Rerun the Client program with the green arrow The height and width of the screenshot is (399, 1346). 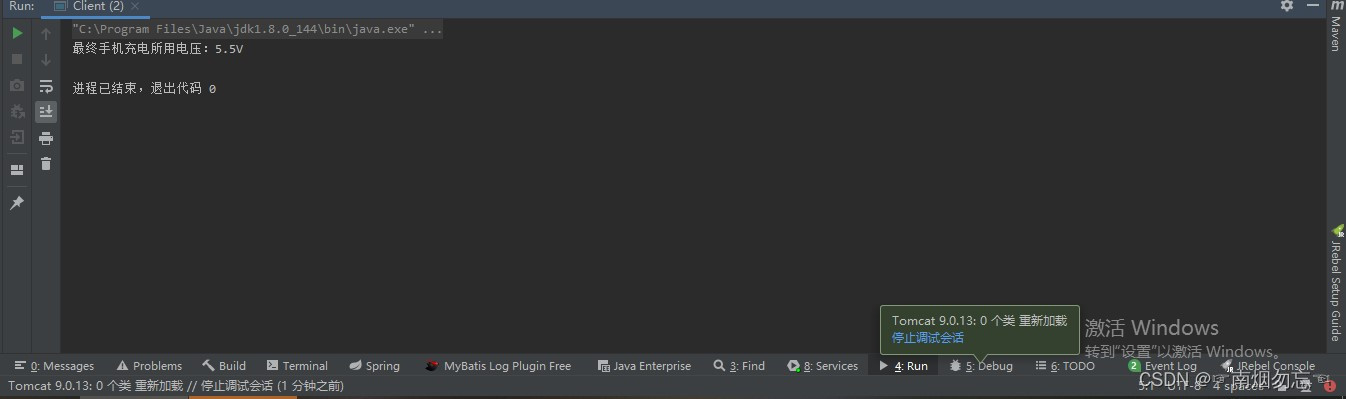tap(17, 33)
